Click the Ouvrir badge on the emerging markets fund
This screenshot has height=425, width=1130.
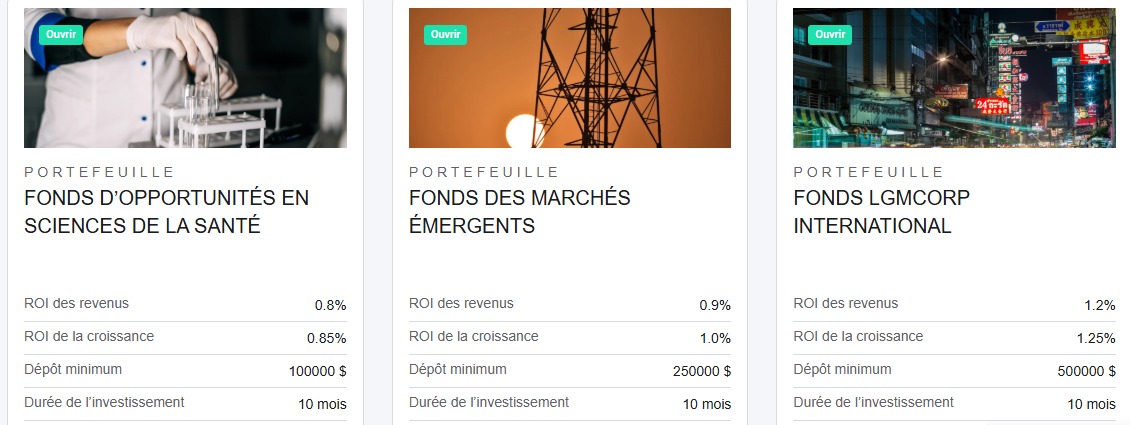(x=445, y=34)
